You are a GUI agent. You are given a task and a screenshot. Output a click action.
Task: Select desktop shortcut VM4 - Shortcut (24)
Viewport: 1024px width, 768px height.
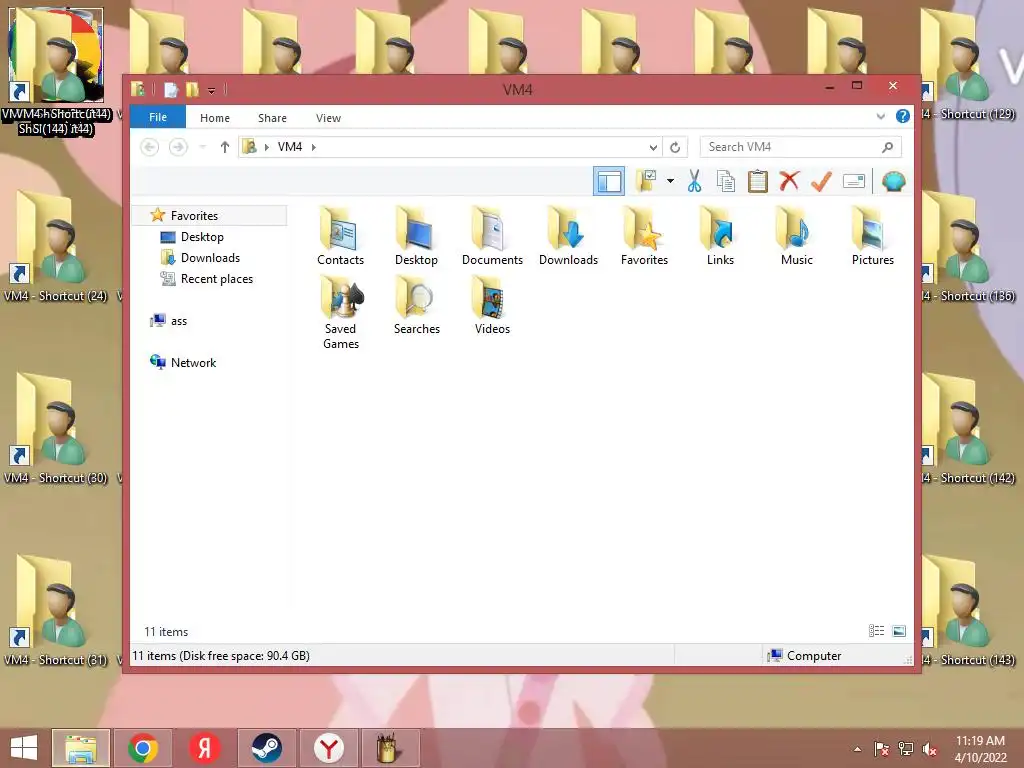pyautogui.click(x=55, y=248)
